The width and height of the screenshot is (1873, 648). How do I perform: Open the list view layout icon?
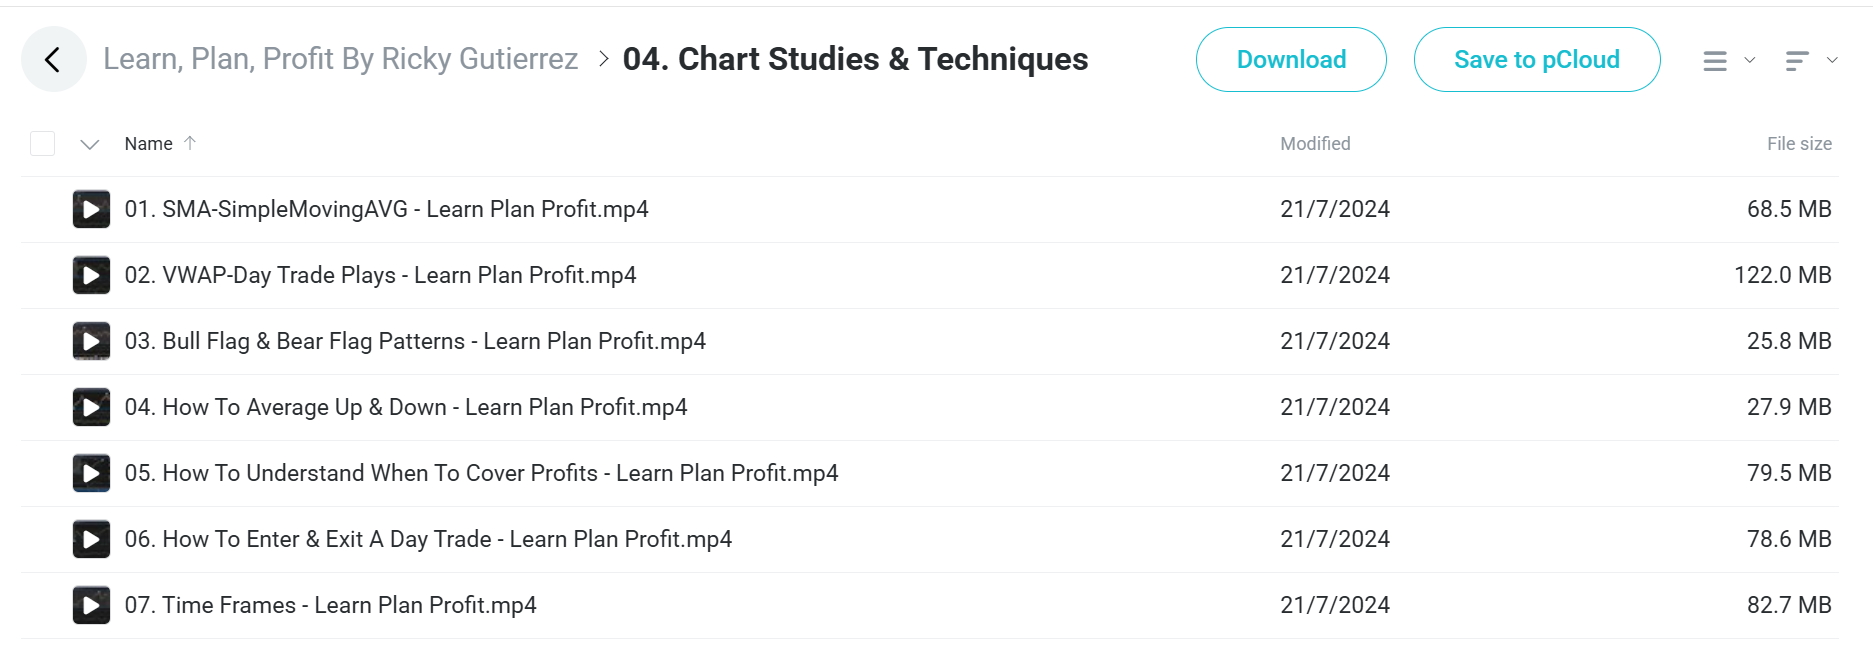click(x=1715, y=61)
